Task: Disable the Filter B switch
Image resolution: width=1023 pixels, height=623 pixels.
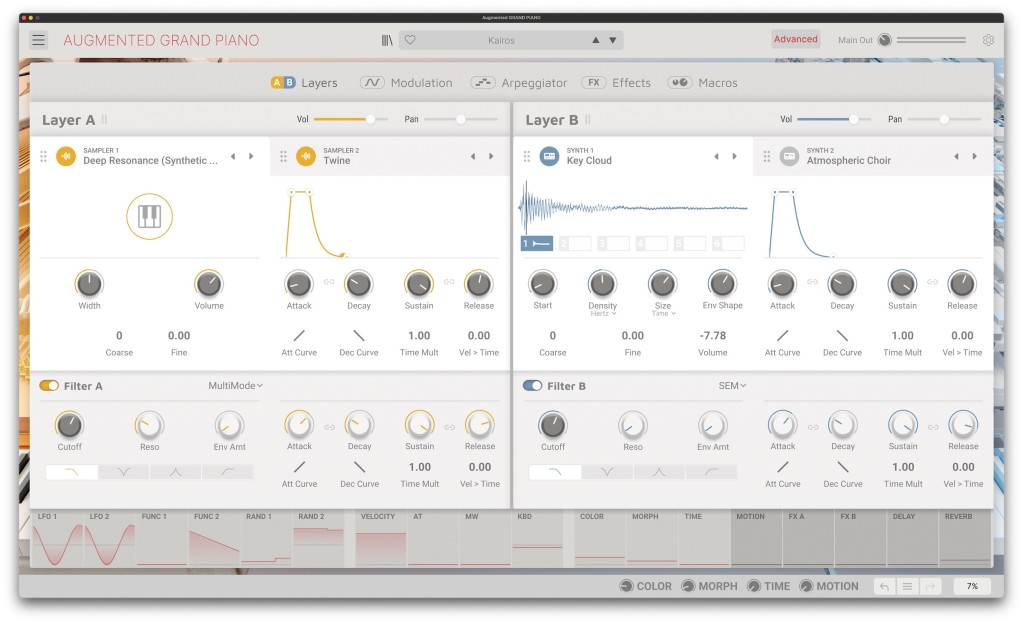Action: (532, 385)
